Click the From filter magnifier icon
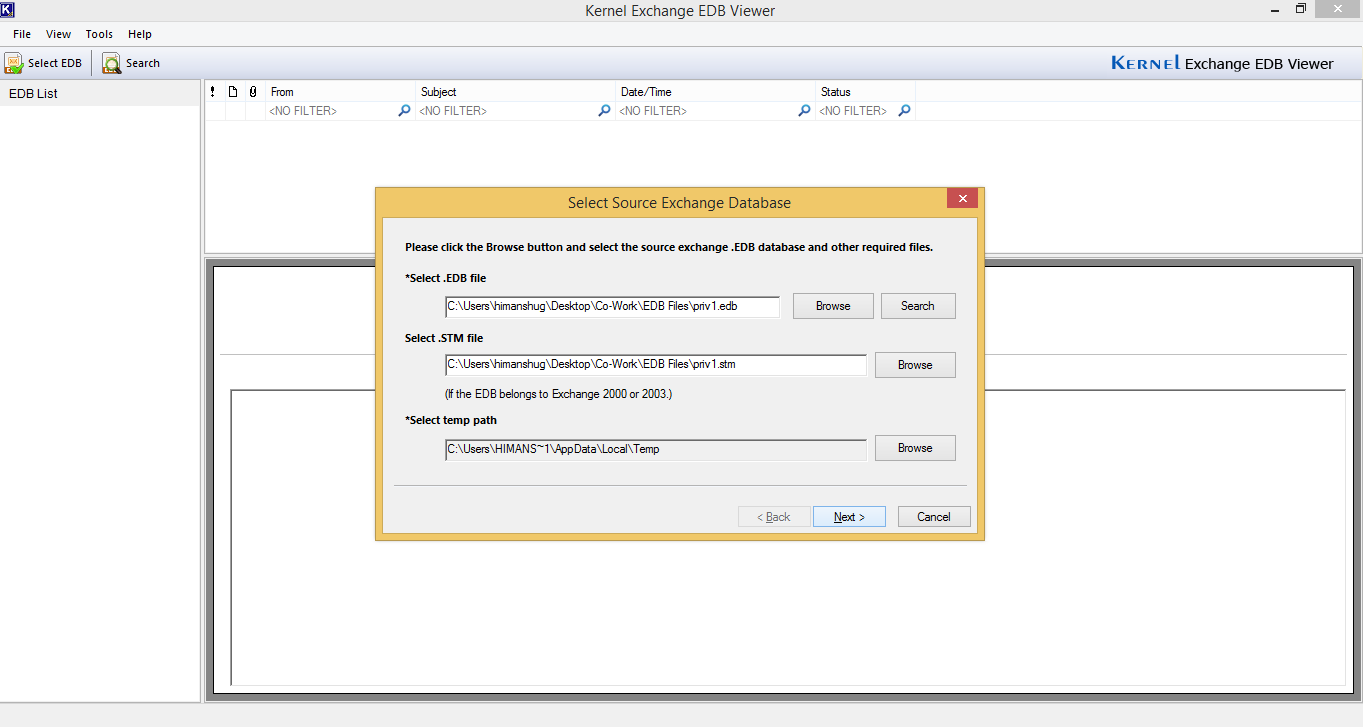 click(404, 111)
